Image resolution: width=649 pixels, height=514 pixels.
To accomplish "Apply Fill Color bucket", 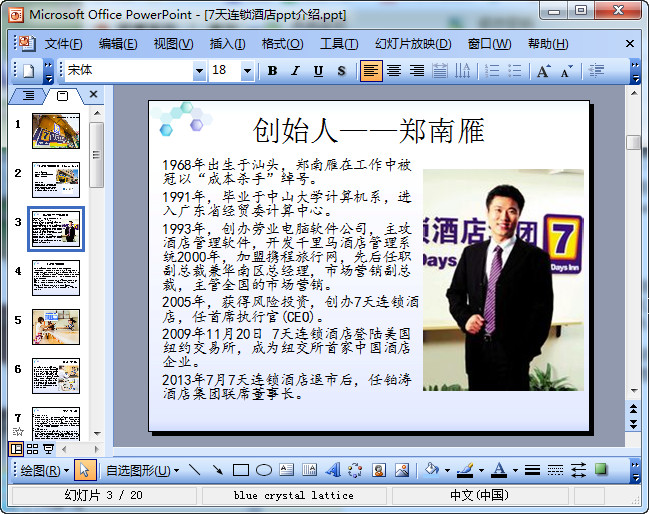I will (432, 470).
